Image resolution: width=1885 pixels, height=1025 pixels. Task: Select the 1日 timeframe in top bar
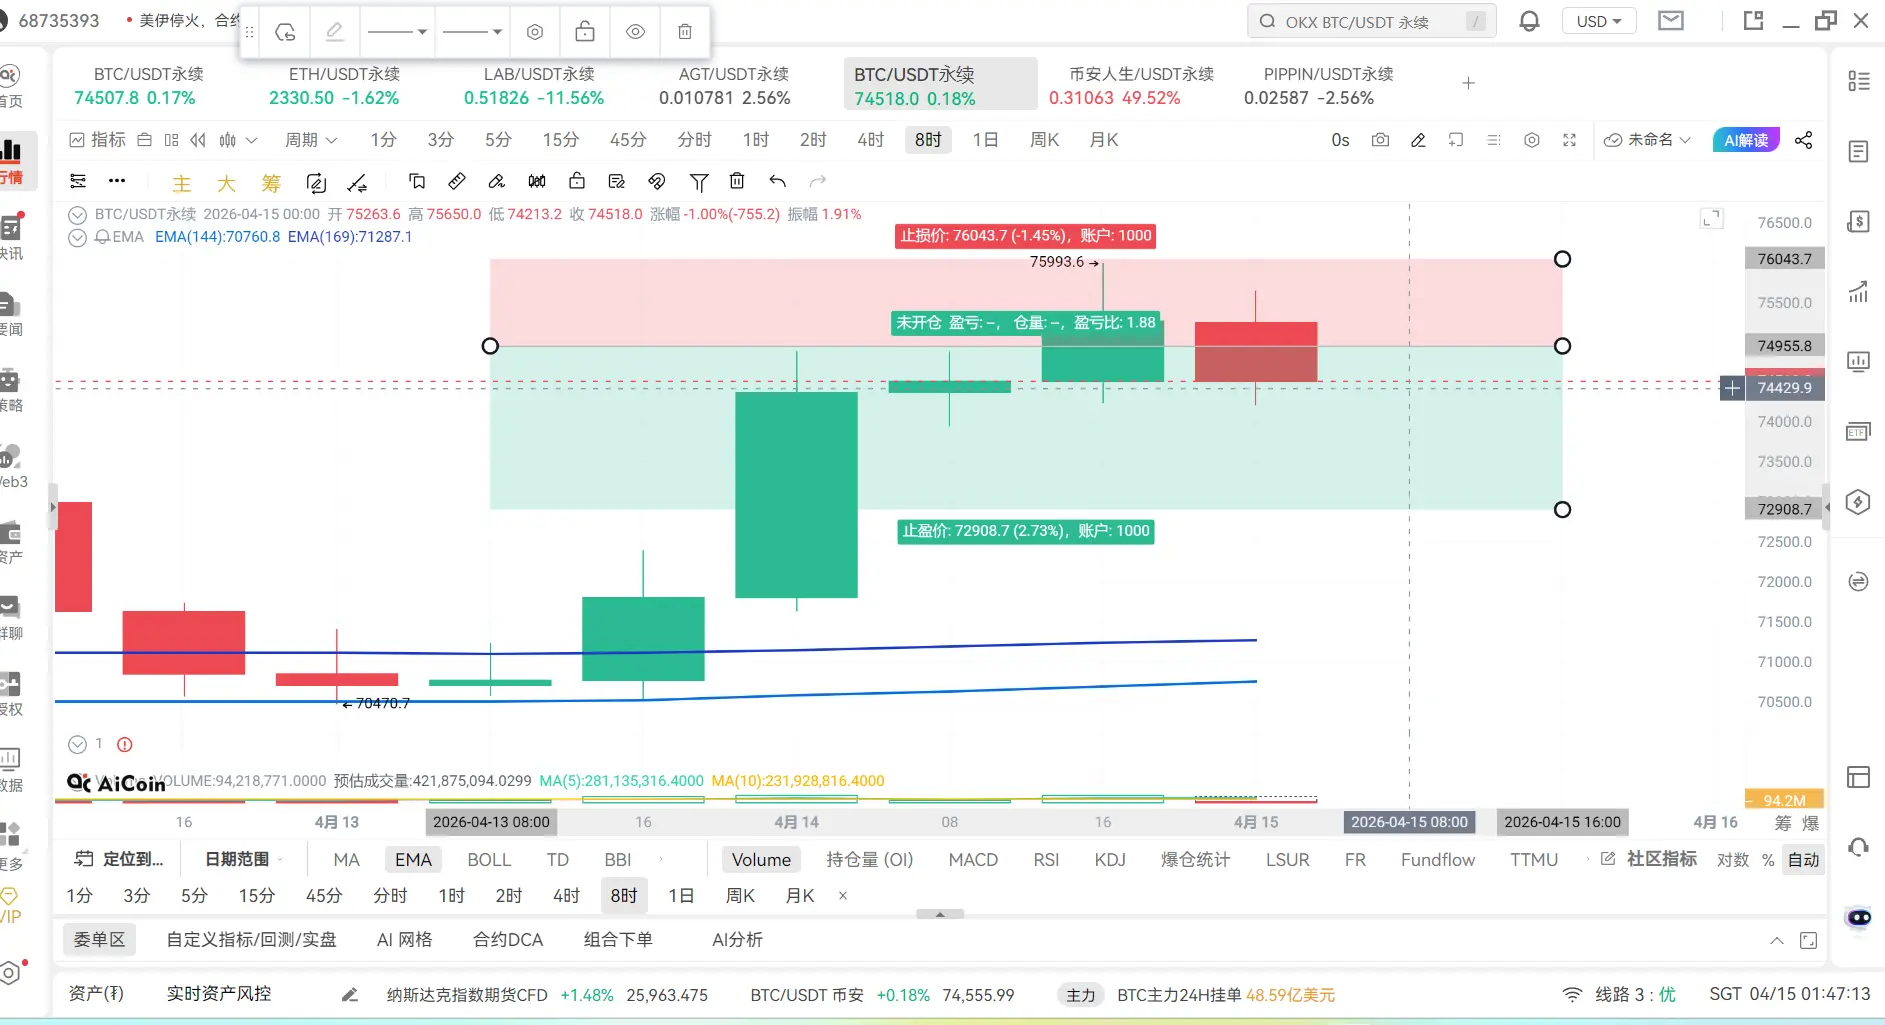[985, 140]
